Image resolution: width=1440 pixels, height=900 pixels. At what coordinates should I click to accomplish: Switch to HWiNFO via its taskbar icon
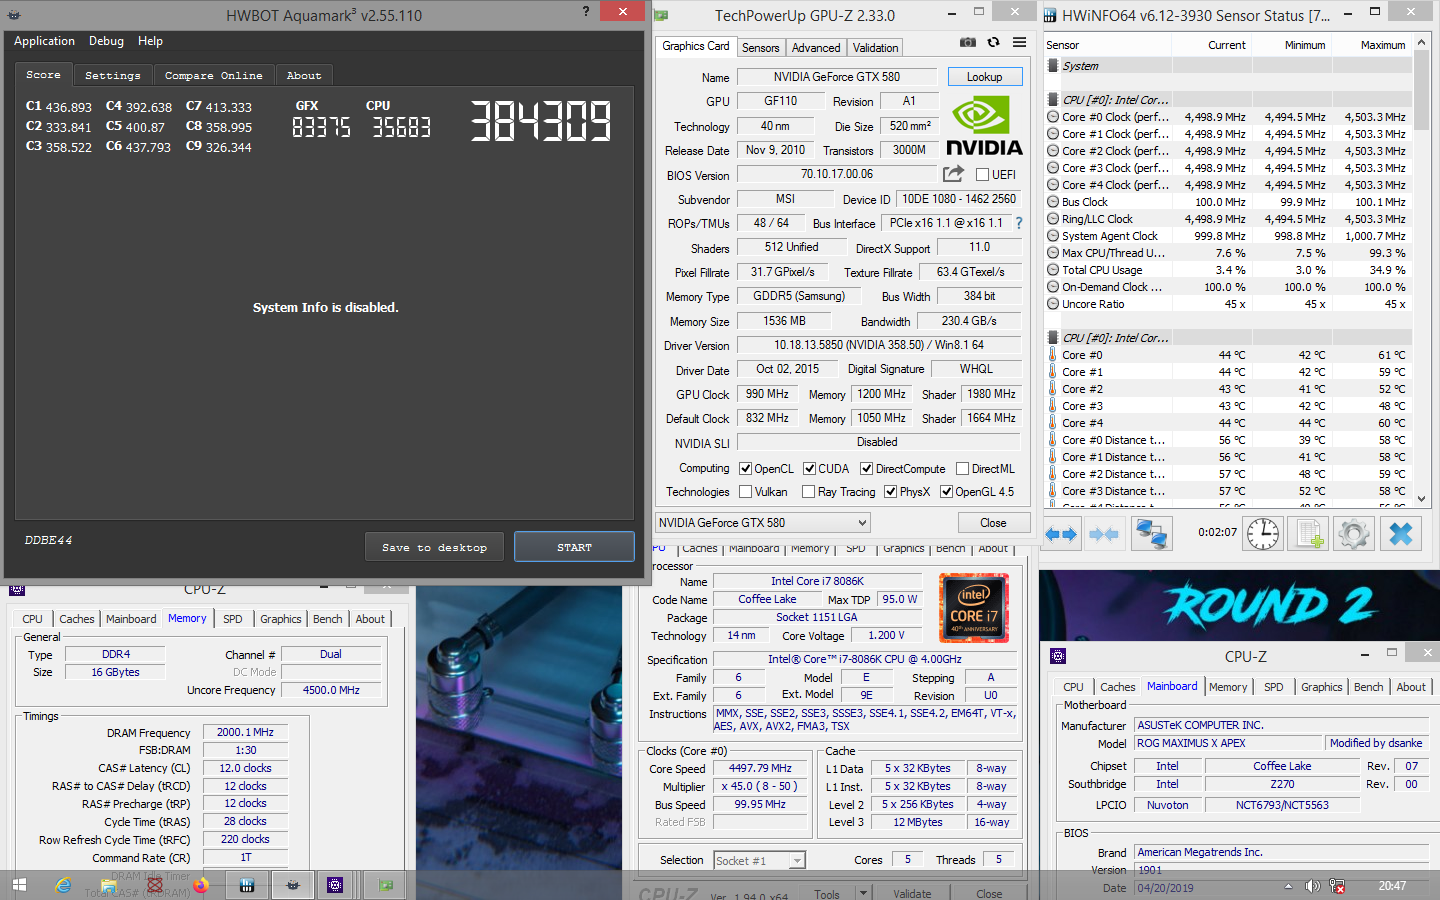tap(247, 885)
